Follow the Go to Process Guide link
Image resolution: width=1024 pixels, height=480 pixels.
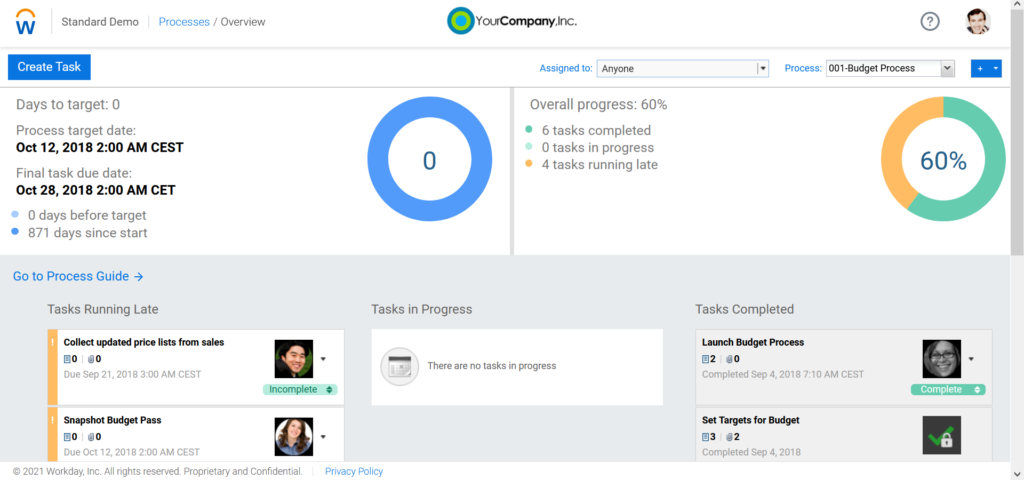[78, 276]
